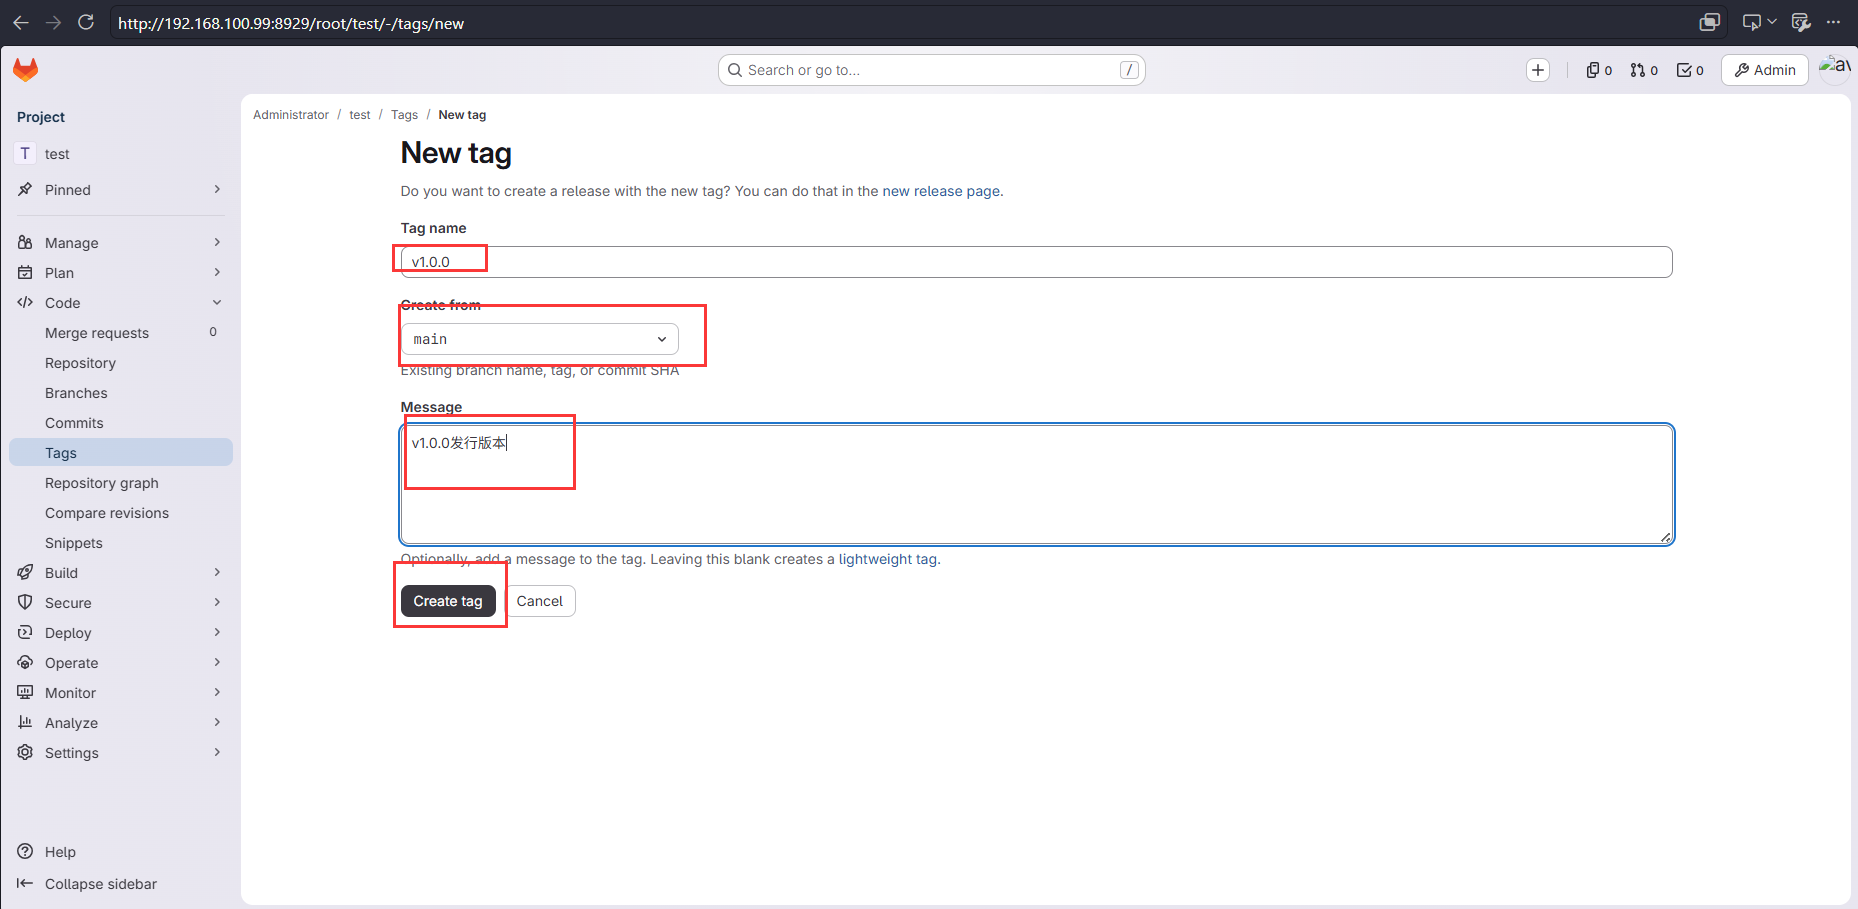The width and height of the screenshot is (1858, 909).
Task: Click the Create tag button
Action: (448, 601)
